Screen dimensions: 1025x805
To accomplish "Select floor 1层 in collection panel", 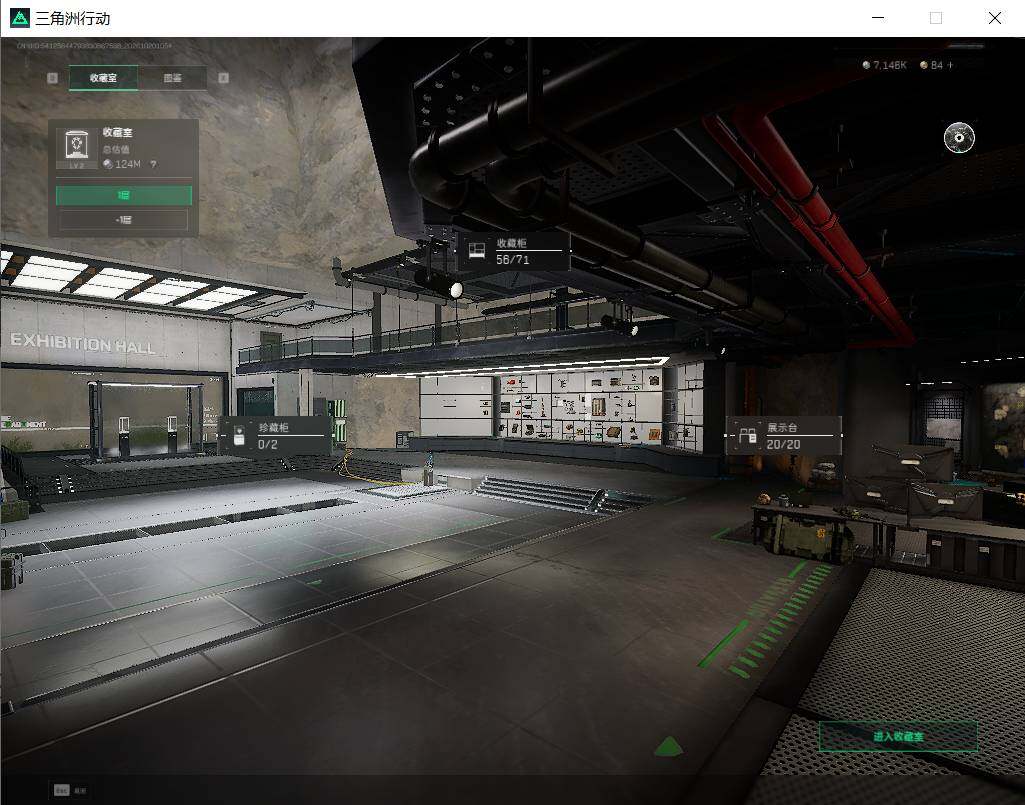I will 124,195.
